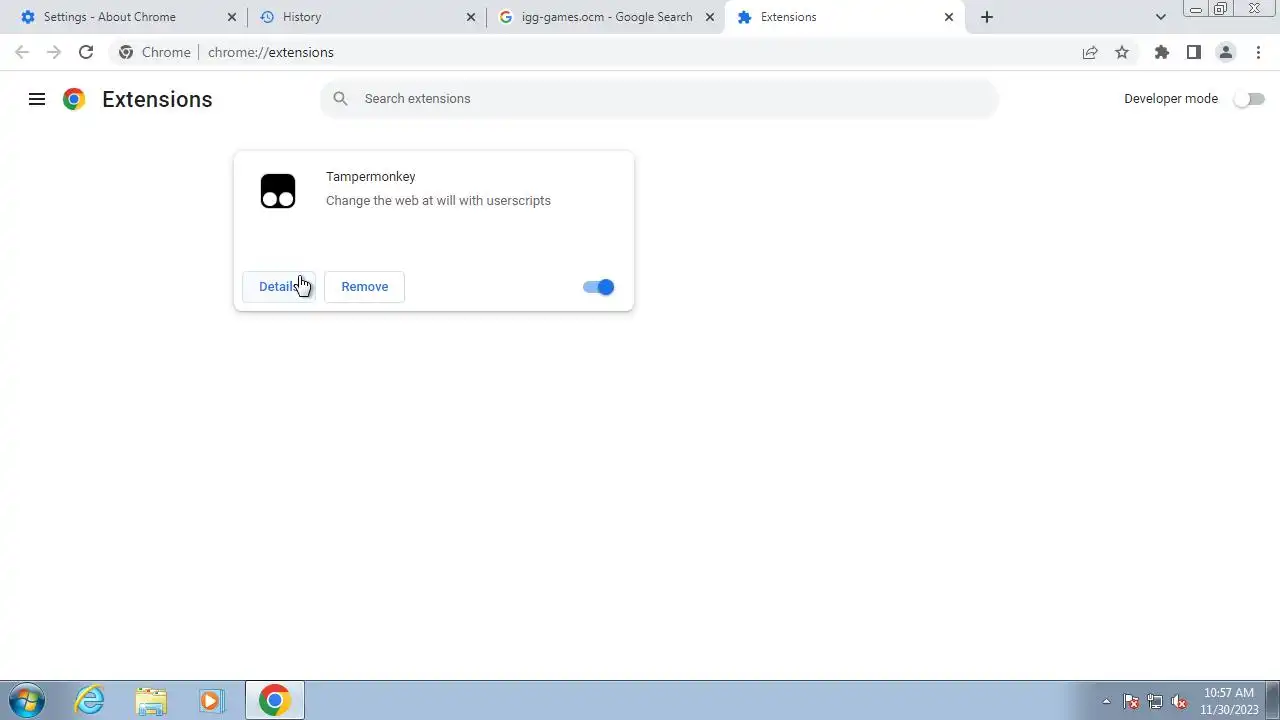The image size is (1280, 720).
Task: Open the media player taskbar icon
Action: tap(211, 700)
